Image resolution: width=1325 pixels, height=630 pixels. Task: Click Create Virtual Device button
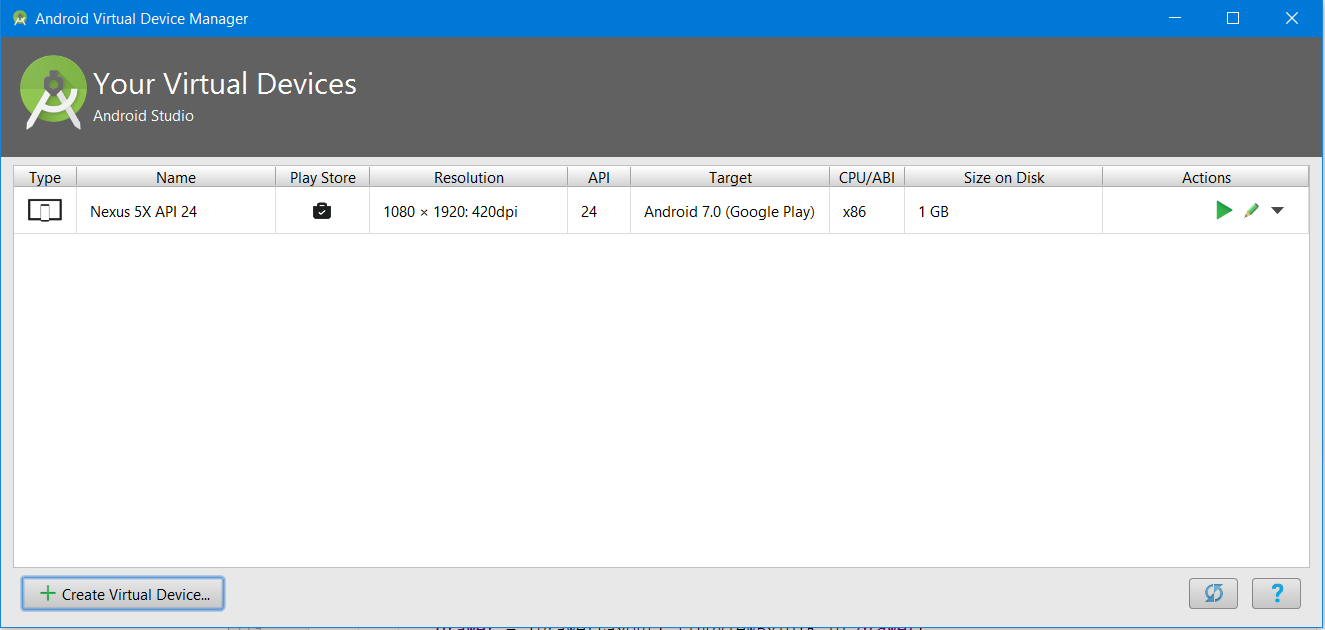tap(123, 594)
